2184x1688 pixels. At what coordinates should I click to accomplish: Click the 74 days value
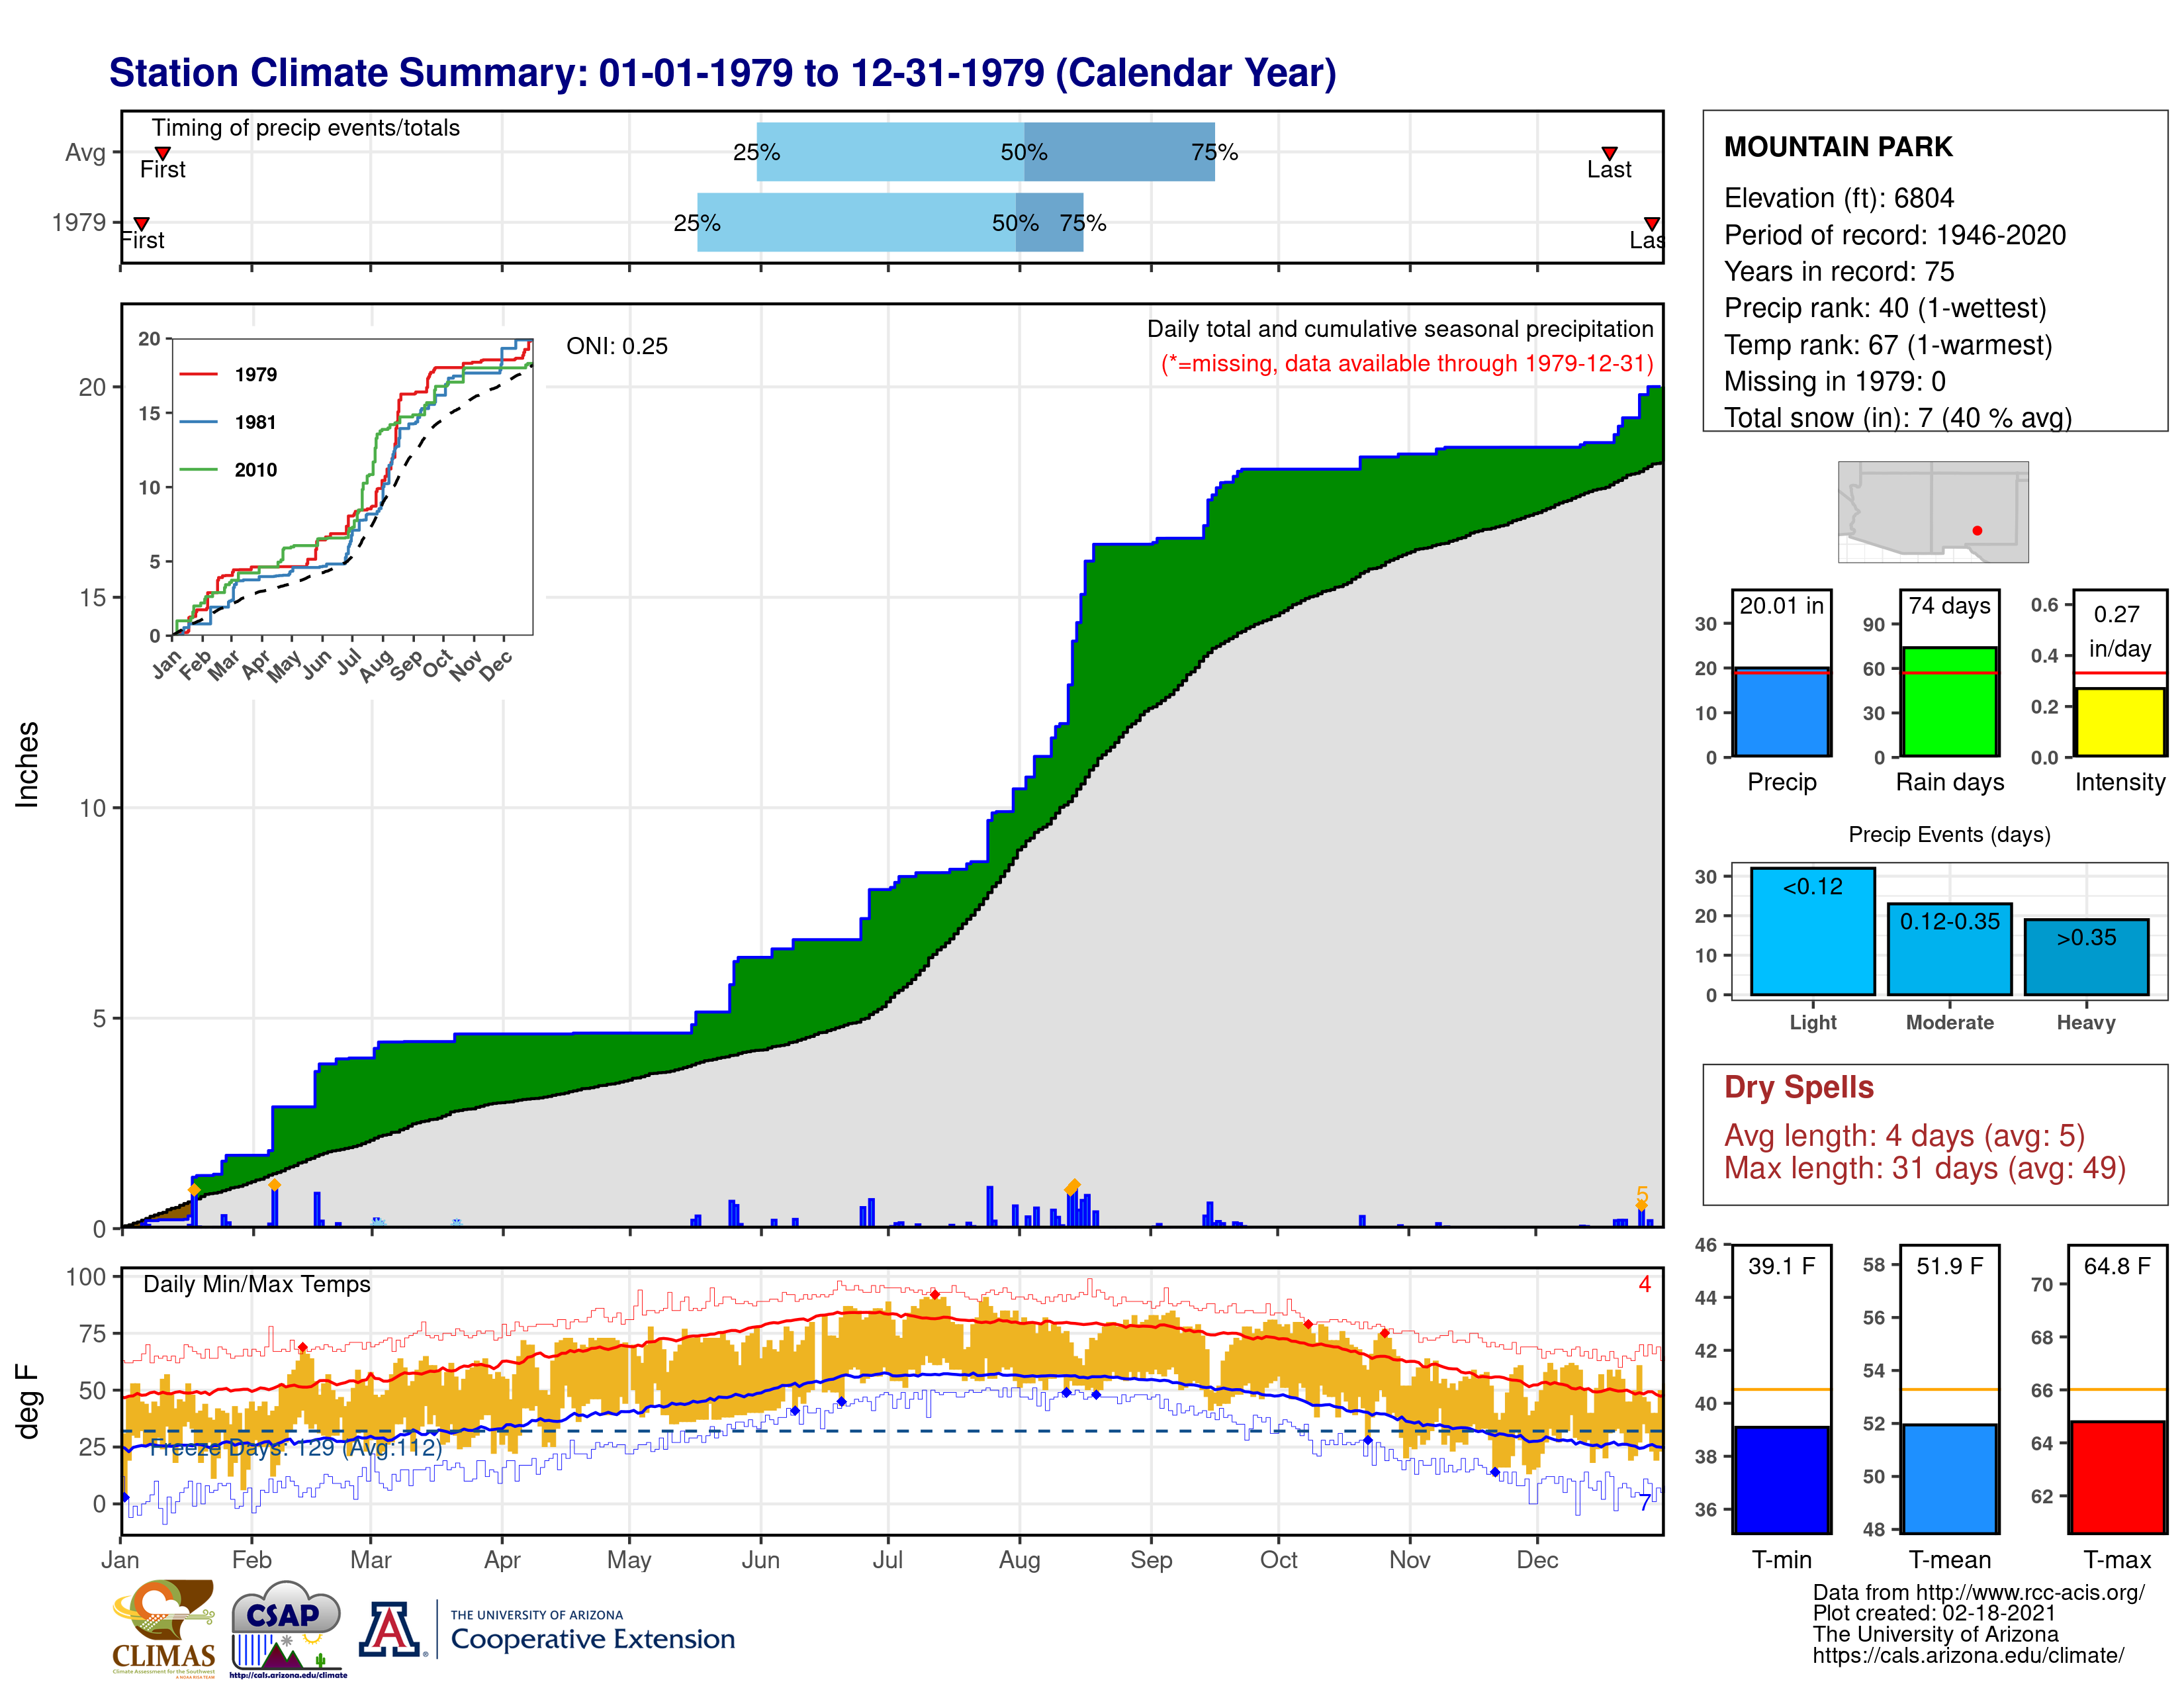click(1950, 606)
